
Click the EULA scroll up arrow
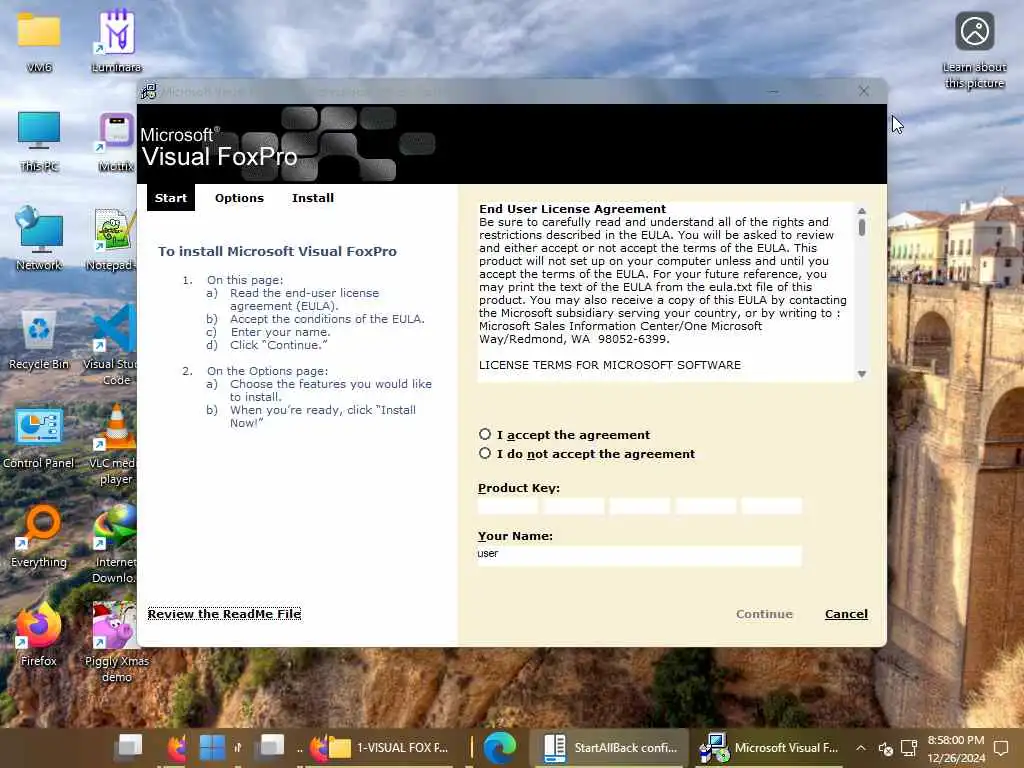pos(861,211)
